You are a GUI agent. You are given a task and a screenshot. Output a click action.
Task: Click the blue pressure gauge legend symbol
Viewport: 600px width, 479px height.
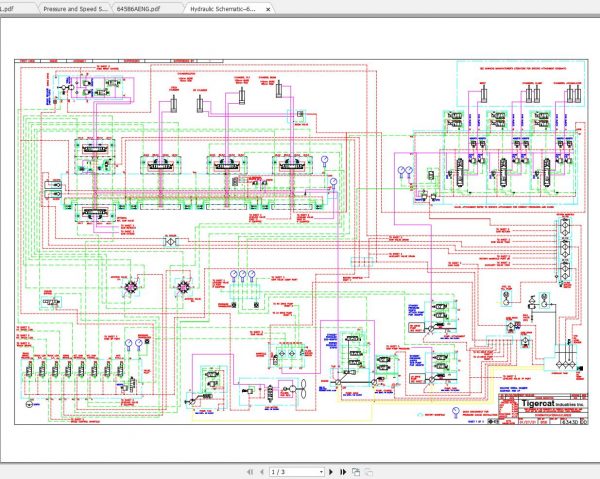tap(456, 412)
